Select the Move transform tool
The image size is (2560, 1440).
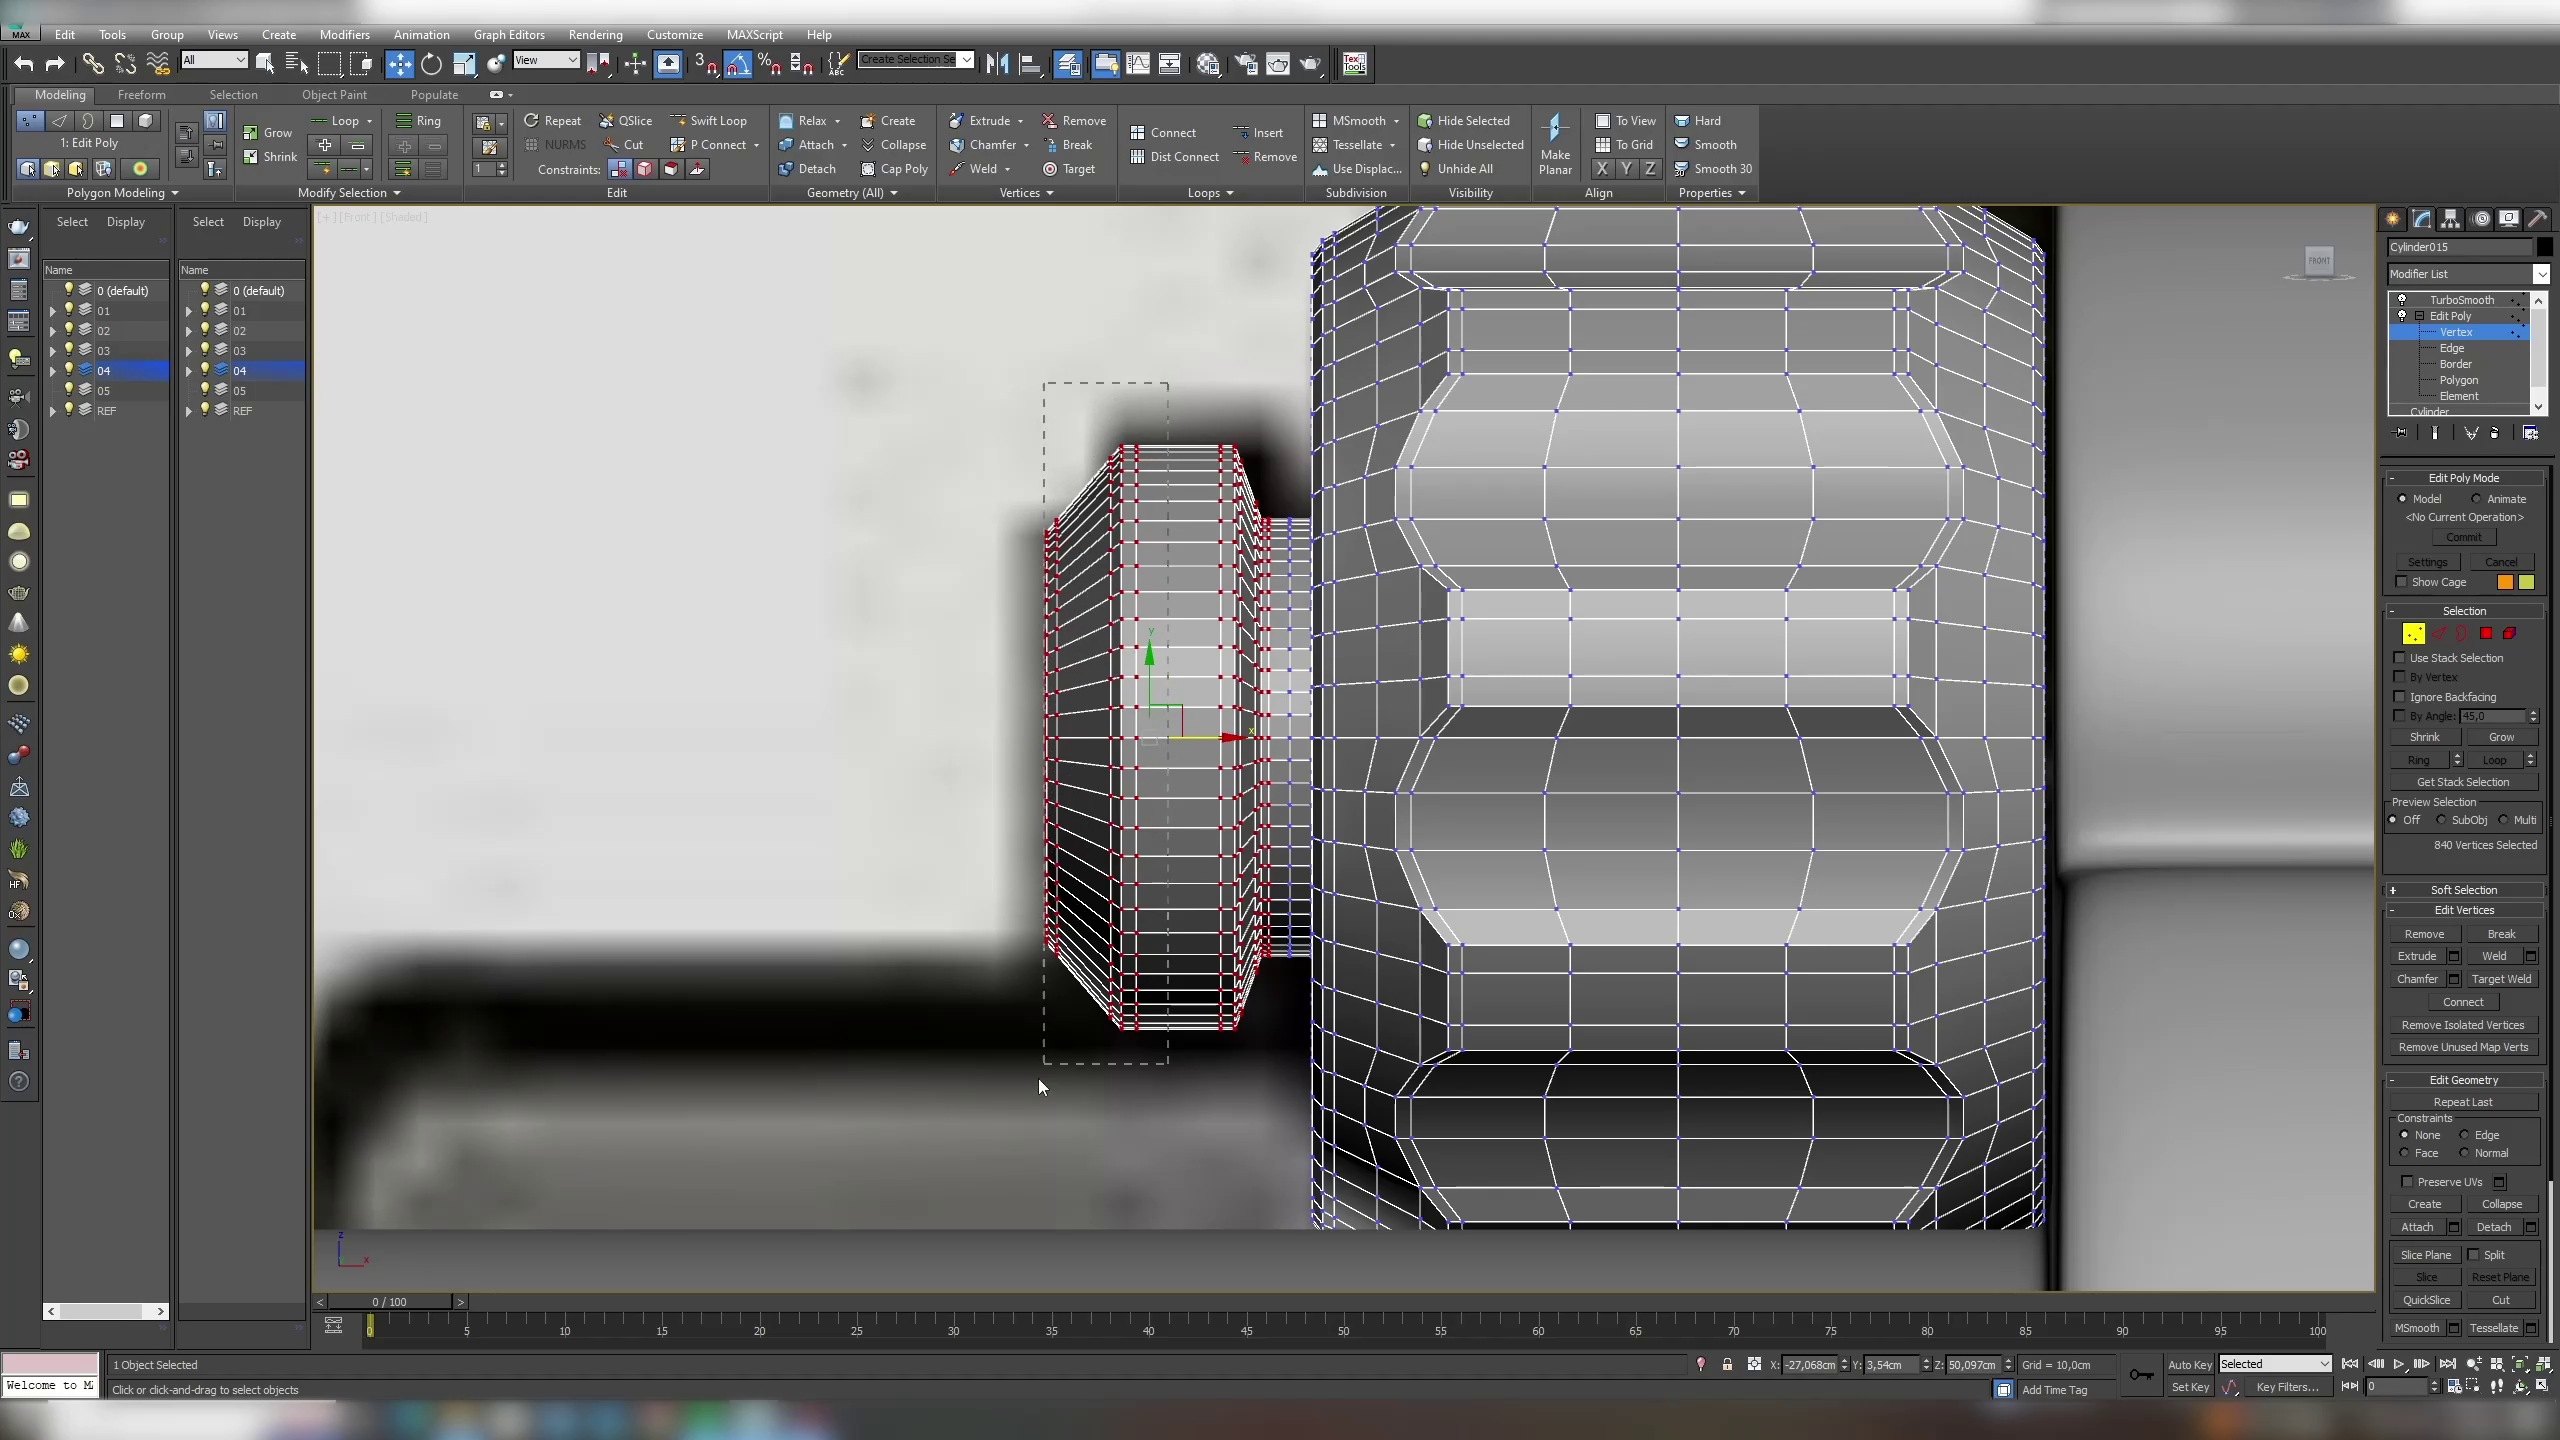pyautogui.click(x=399, y=64)
